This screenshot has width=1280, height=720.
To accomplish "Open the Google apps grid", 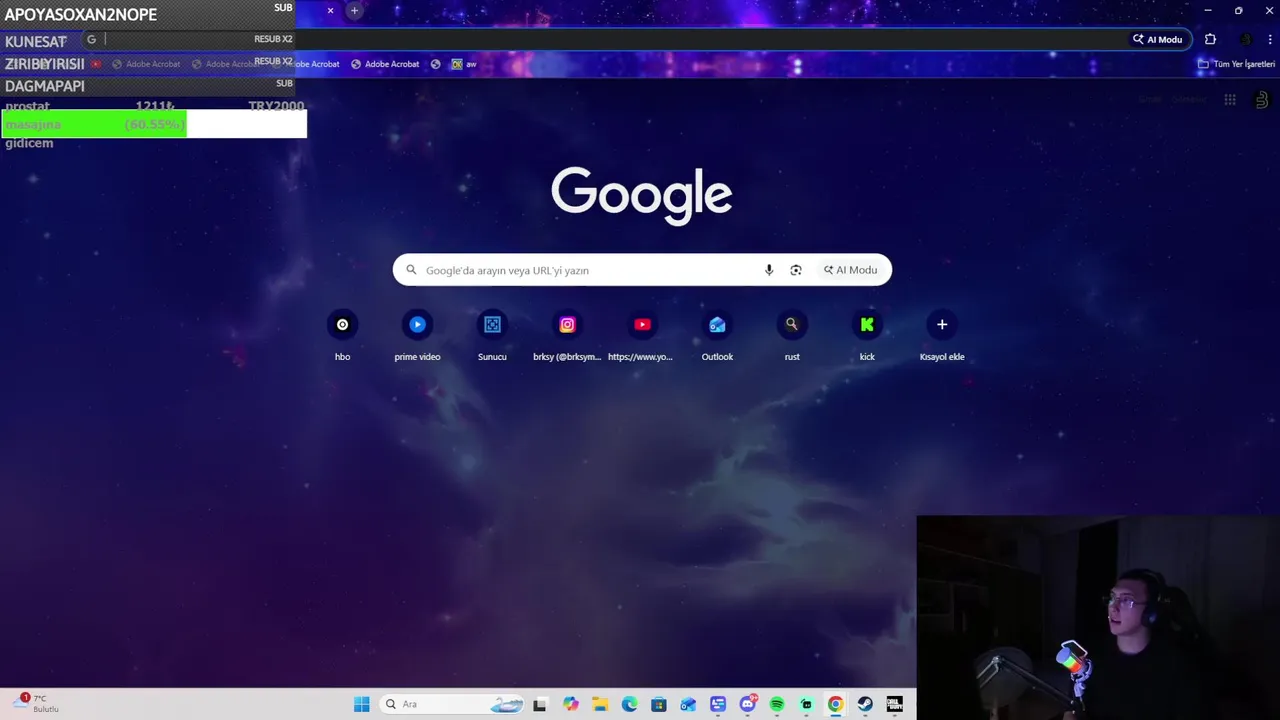I will click(x=1230, y=100).
